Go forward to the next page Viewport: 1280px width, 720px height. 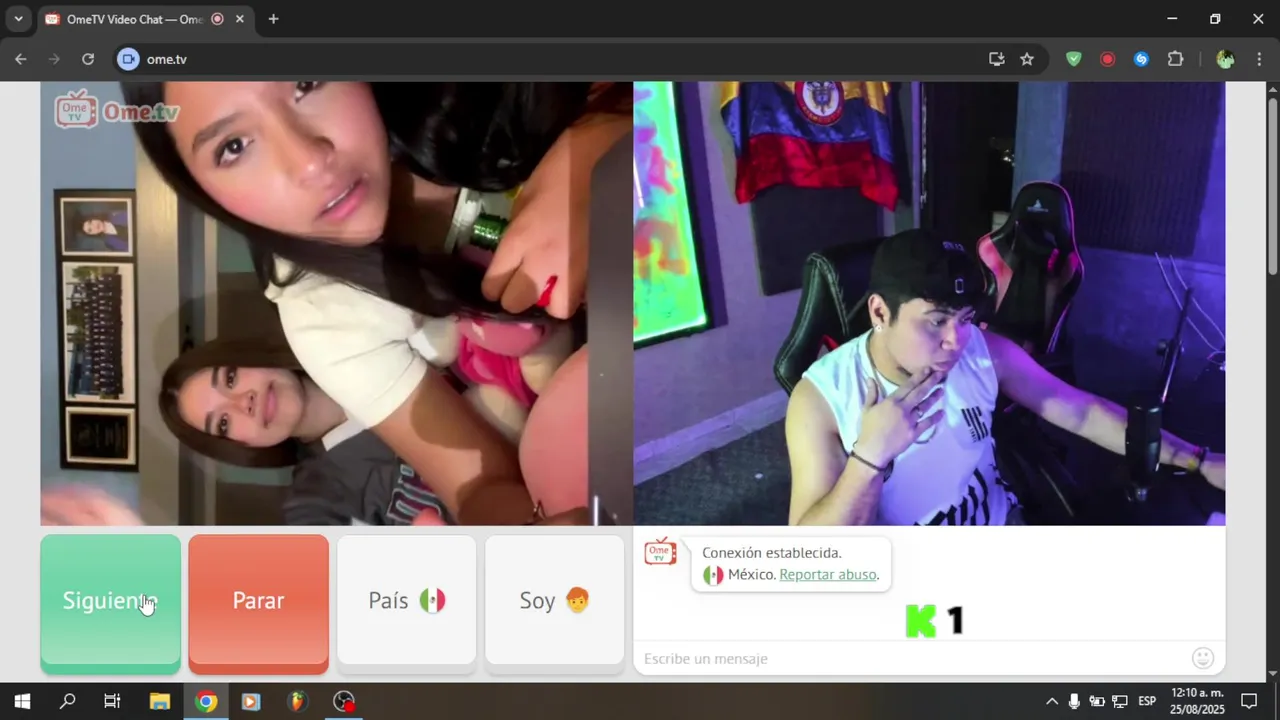point(54,59)
